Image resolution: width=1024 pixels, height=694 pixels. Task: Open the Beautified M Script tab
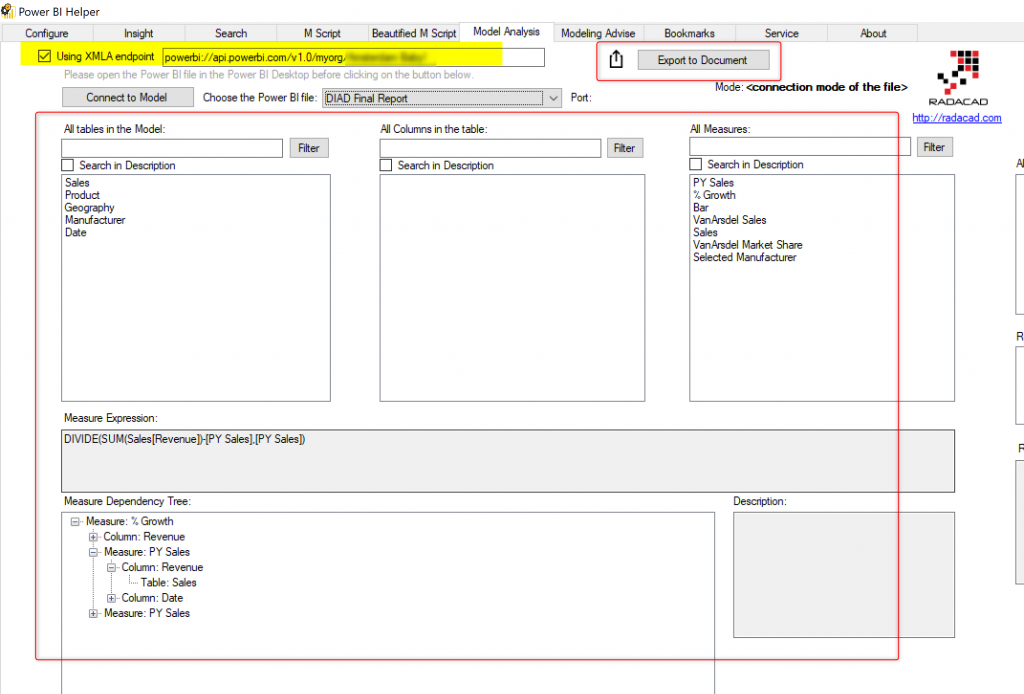(413, 33)
